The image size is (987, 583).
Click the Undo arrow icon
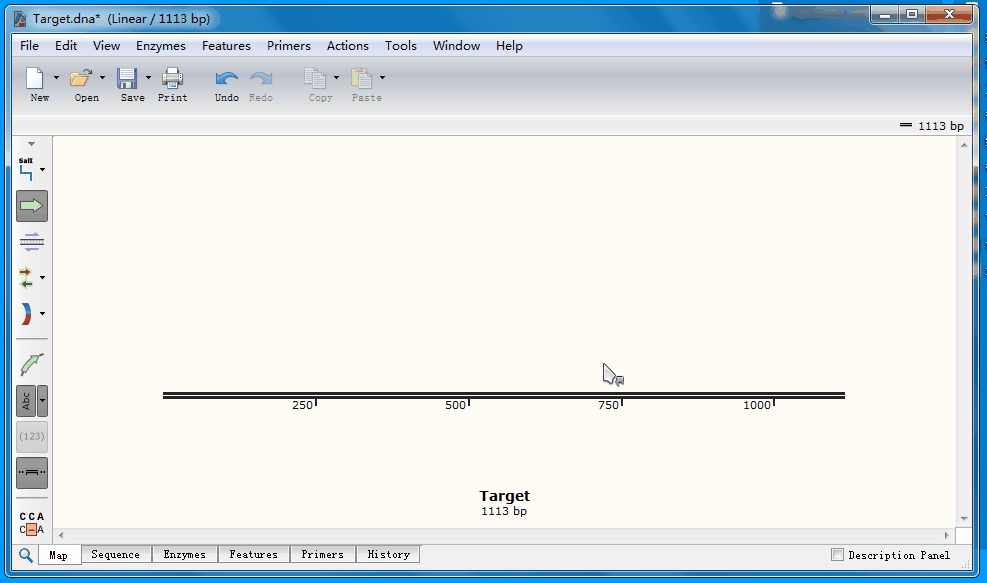tap(227, 79)
